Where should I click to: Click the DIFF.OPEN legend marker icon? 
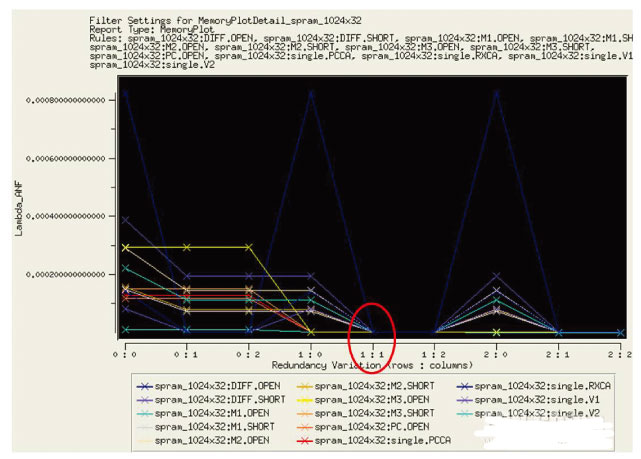click(x=144, y=386)
